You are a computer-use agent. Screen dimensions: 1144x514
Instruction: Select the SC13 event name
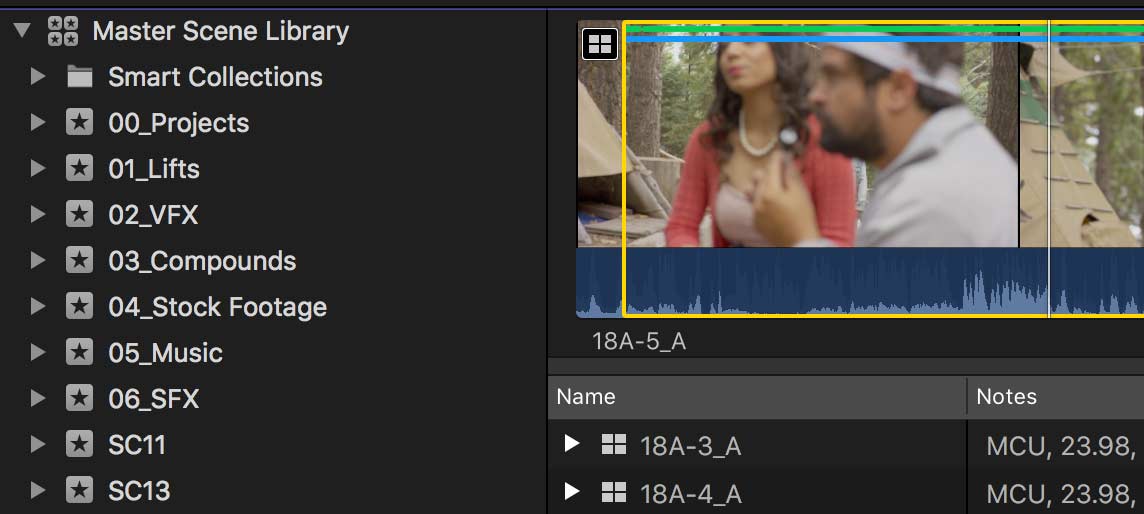coord(139,491)
